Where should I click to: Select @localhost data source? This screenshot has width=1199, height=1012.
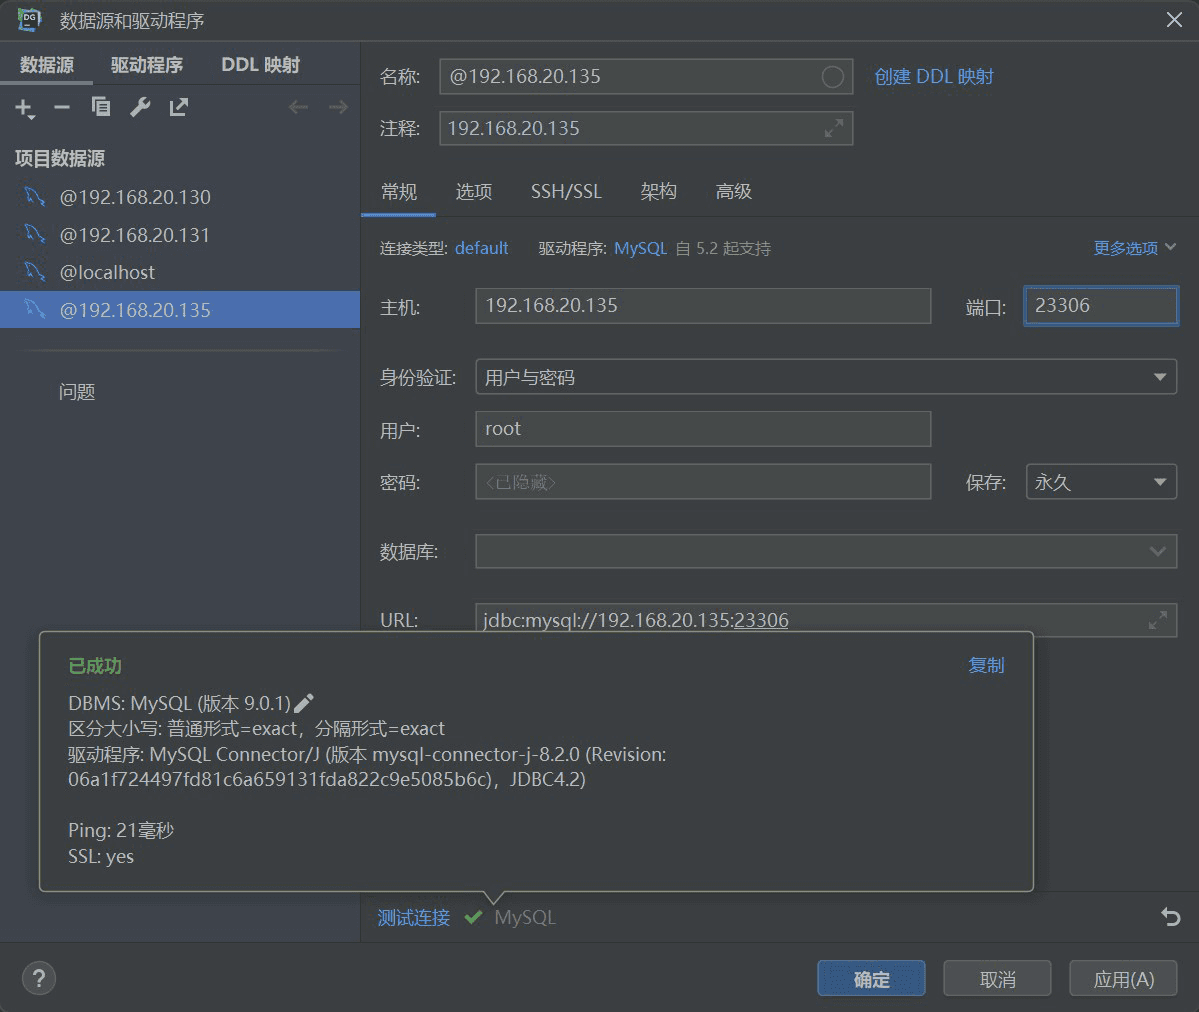pos(180,272)
